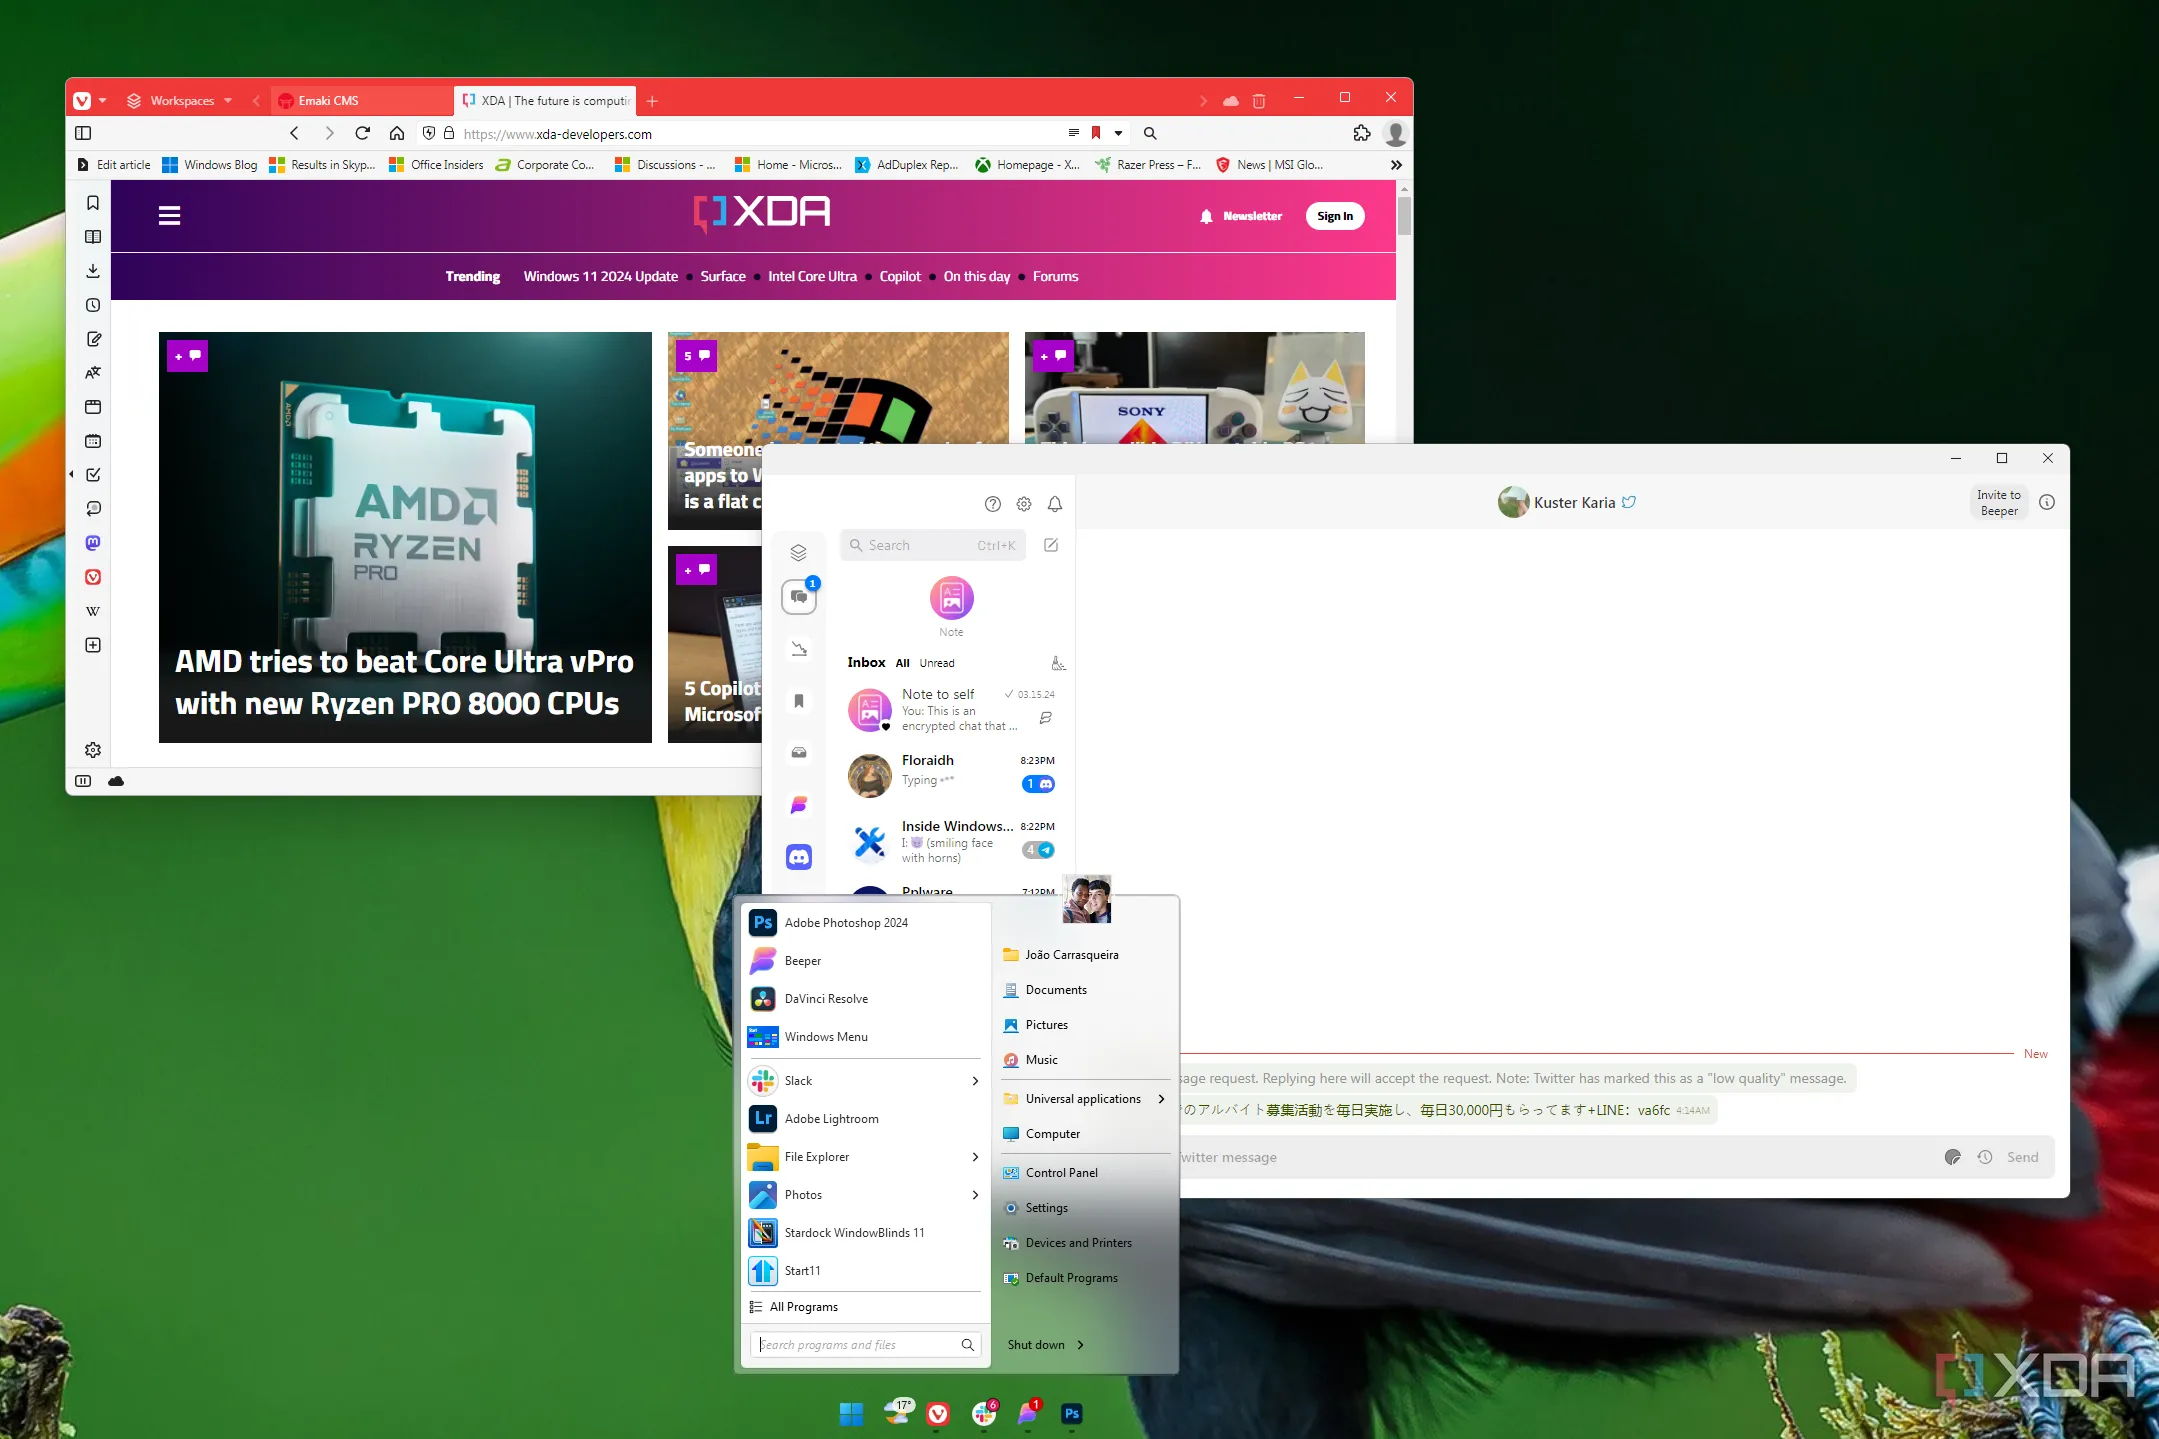Image resolution: width=2159 pixels, height=1439 pixels.
Task: Toggle reader view in Vivaldi address bar
Action: coord(1074,133)
